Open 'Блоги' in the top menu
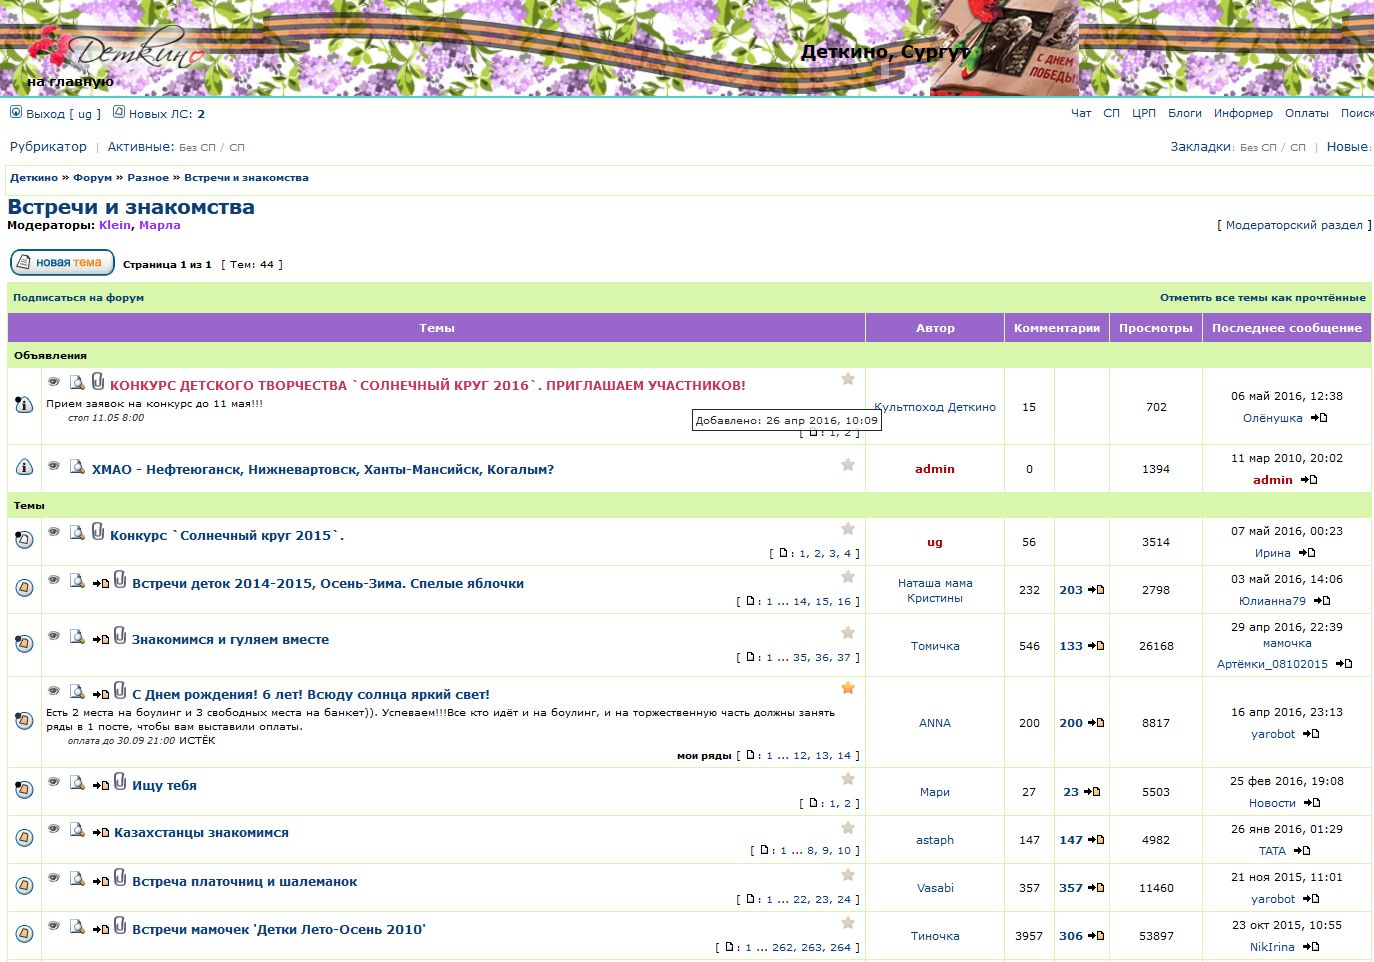The image size is (1374, 962). click(x=1184, y=113)
